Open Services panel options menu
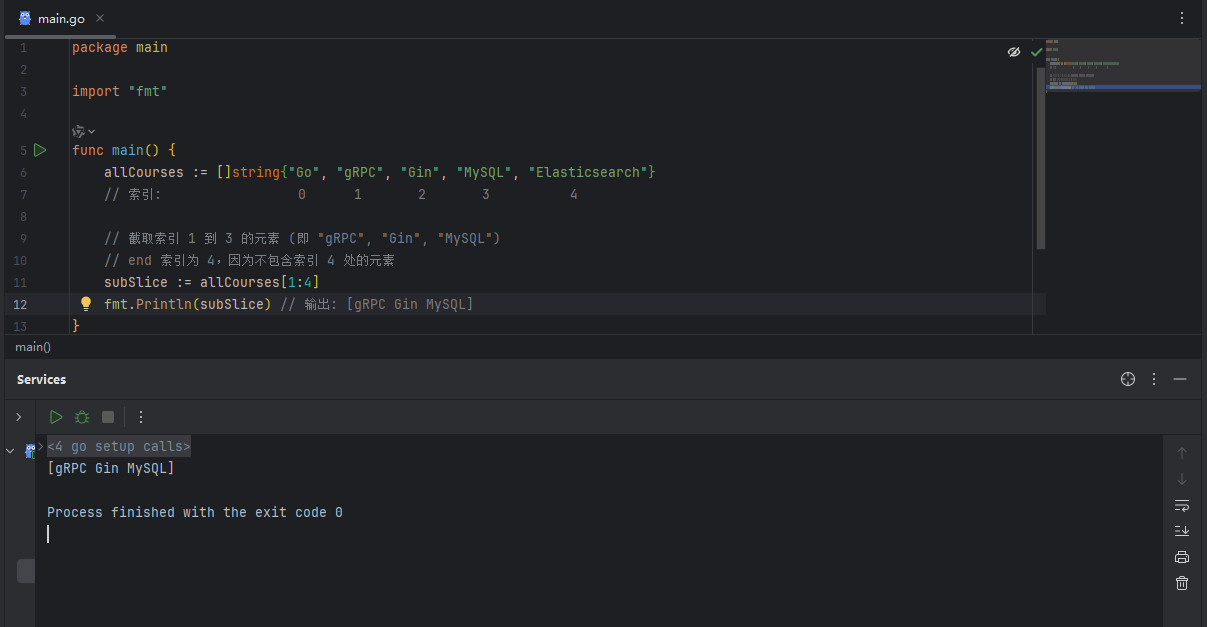 pos(1154,379)
